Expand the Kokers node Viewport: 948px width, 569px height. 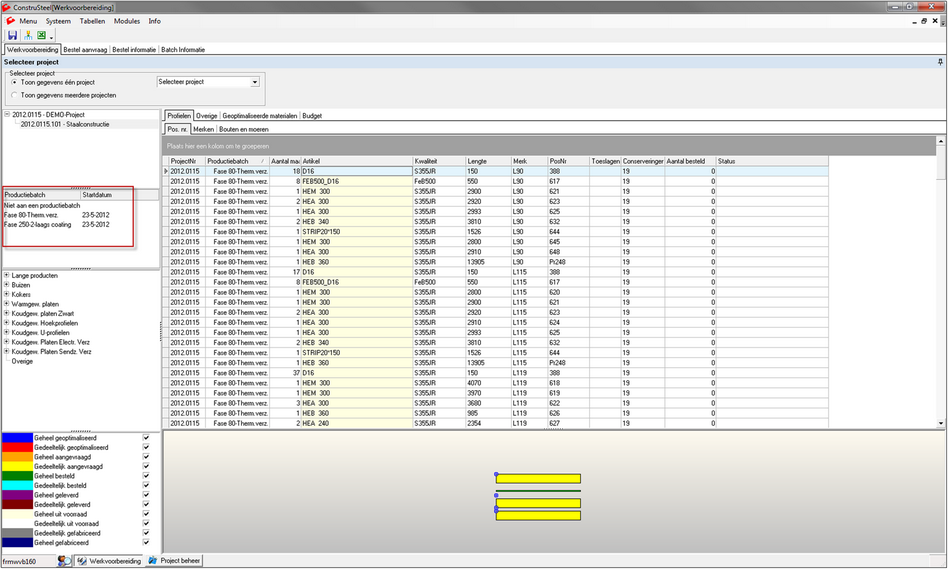tap(7, 294)
